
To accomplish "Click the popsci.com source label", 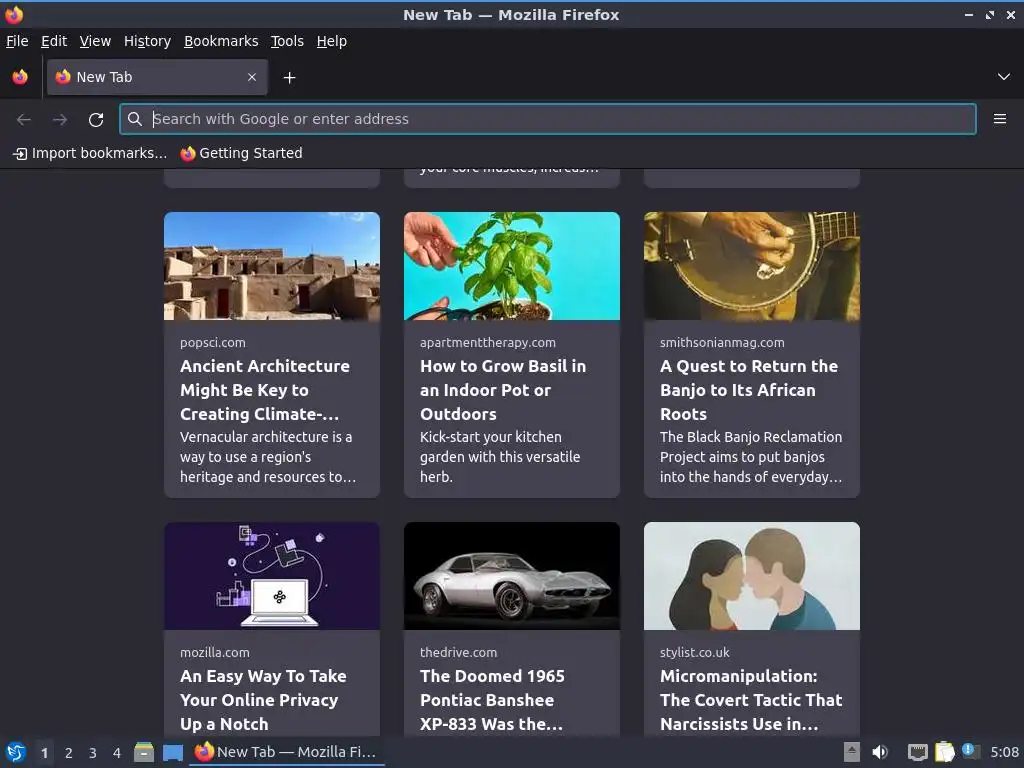I will click(x=213, y=342).
